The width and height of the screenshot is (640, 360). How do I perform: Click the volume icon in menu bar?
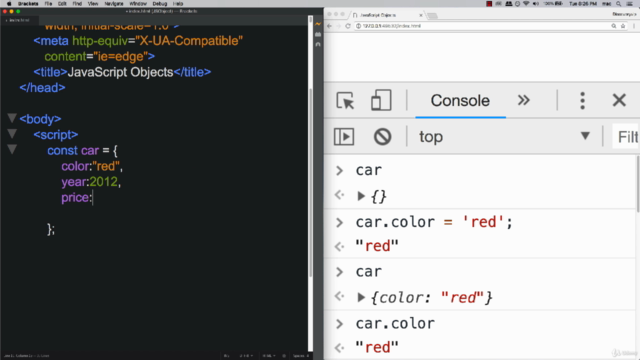pyautogui.click(x=536, y=4)
